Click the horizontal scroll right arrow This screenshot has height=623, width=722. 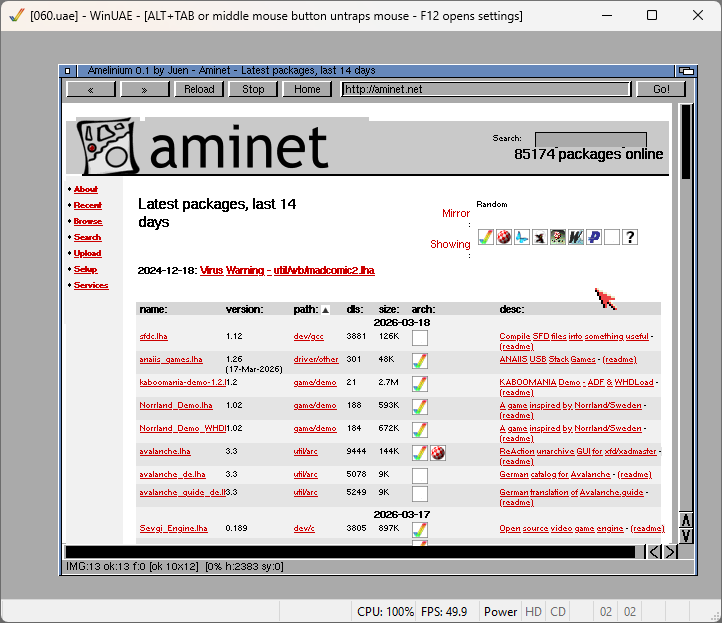pyautogui.click(x=670, y=552)
